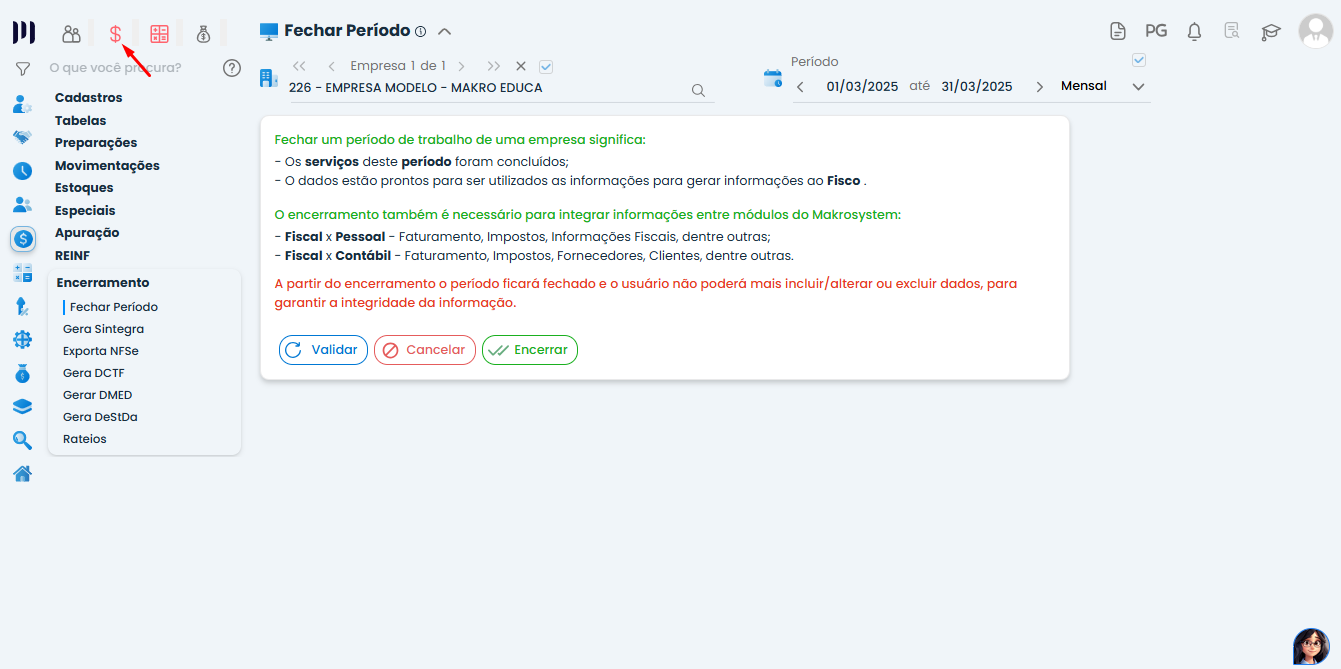The width and height of the screenshot is (1341, 669).
Task: Expand the Estoques menu
Action: (x=84, y=188)
